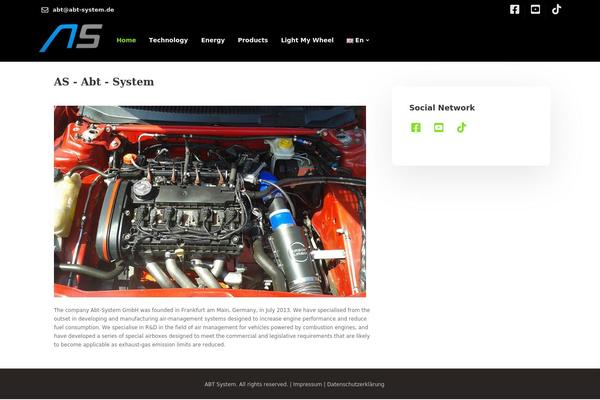Open the Impressum footer link

[308, 384]
